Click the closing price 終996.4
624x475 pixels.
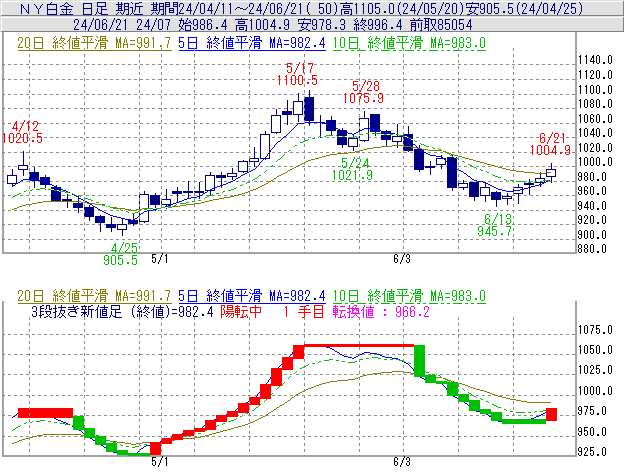[x=378, y=25]
